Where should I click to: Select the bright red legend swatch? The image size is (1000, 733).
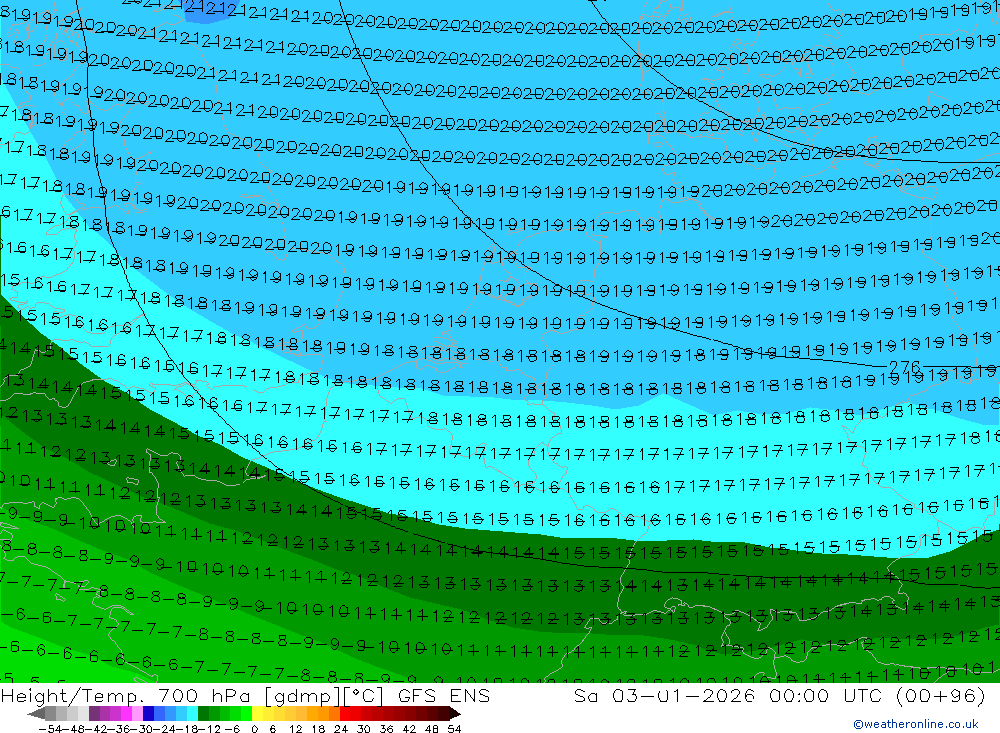345,714
